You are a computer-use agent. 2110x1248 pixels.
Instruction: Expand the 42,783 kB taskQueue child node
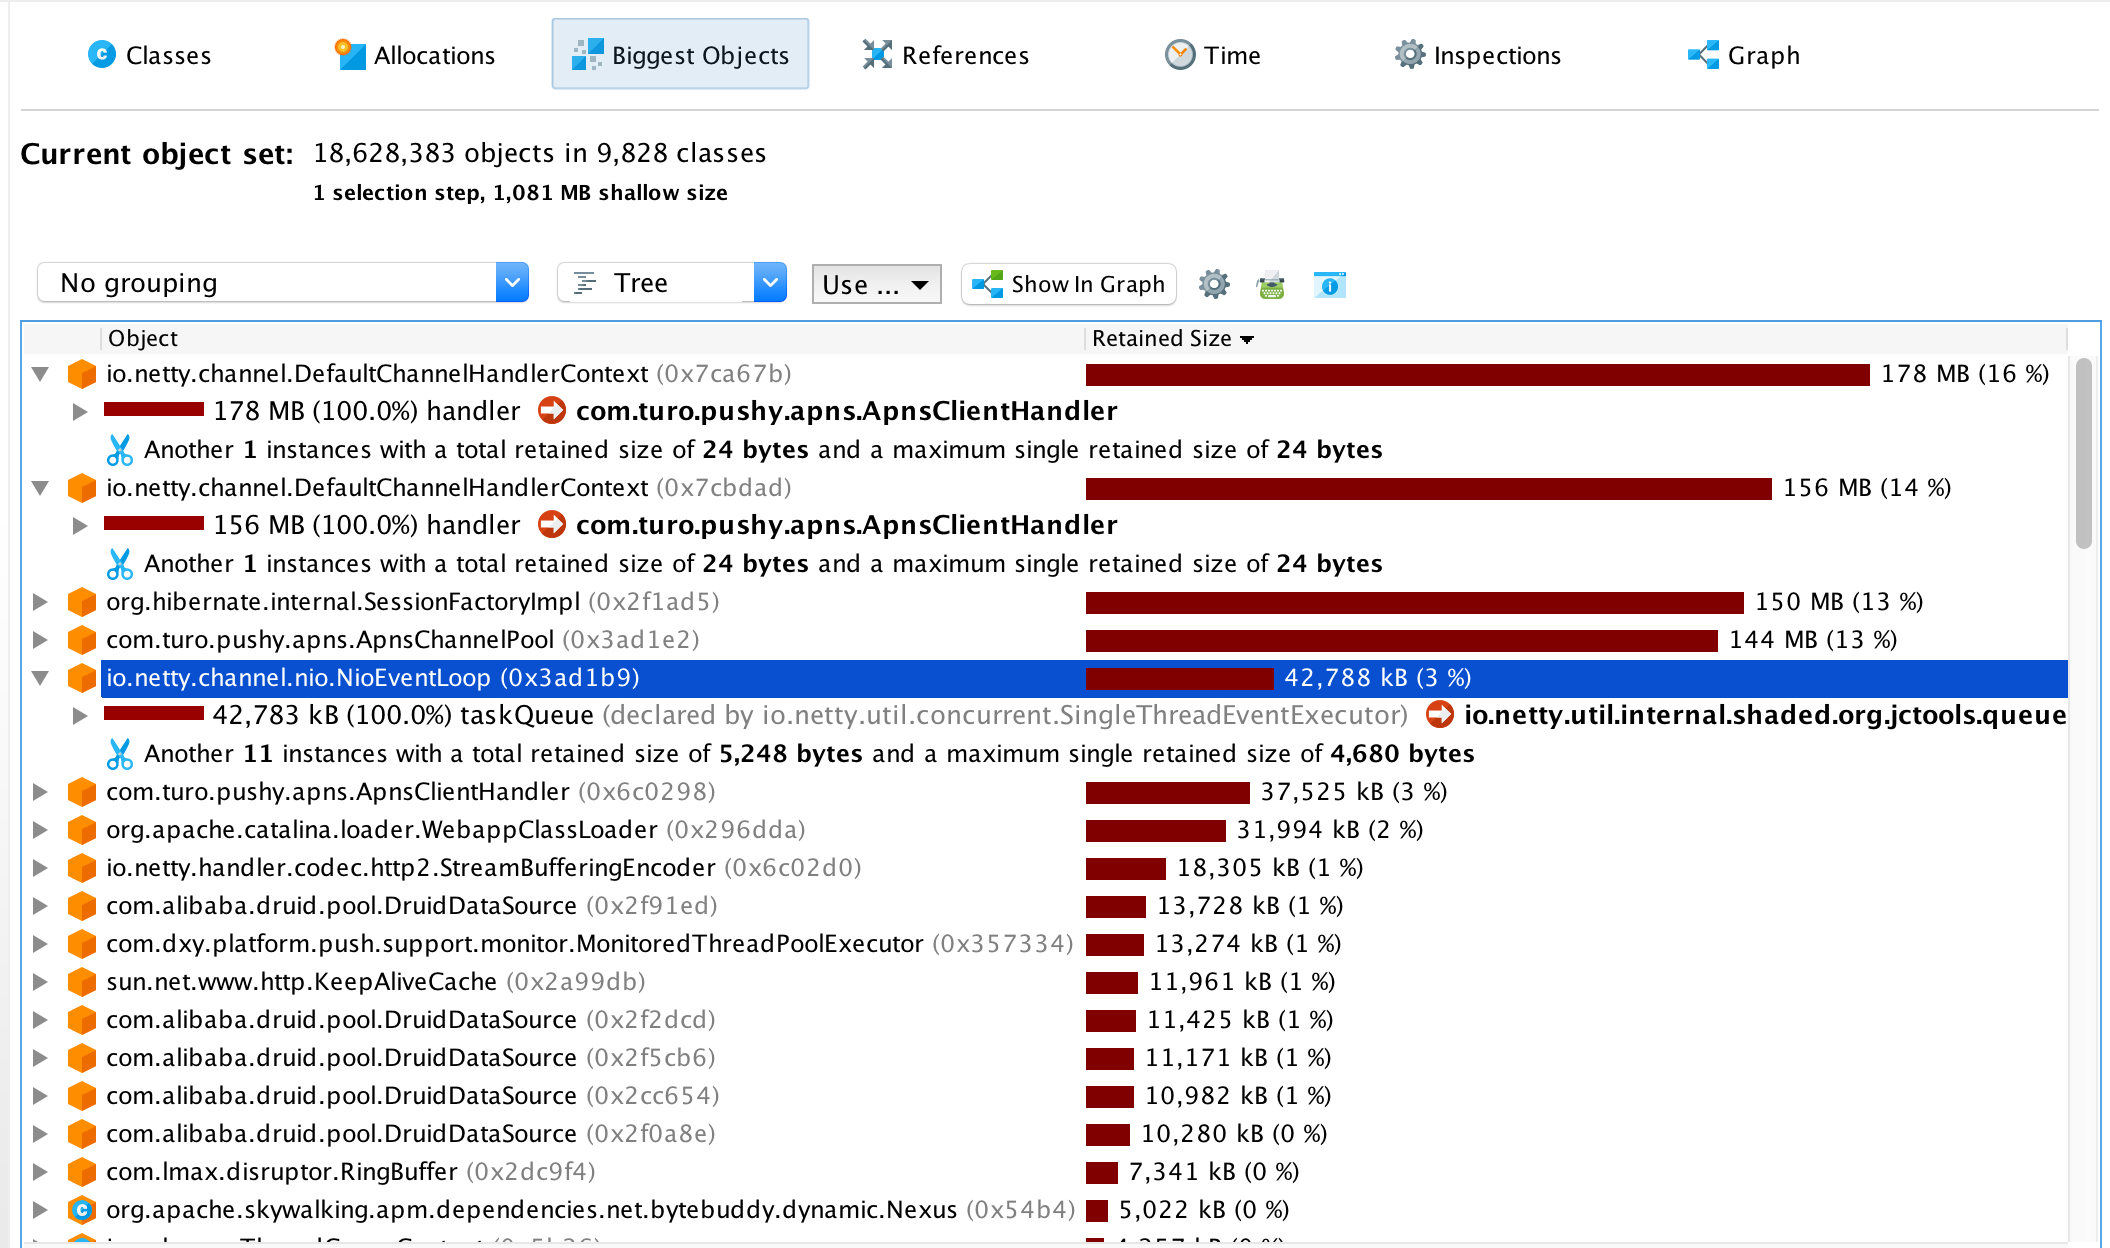point(79,716)
